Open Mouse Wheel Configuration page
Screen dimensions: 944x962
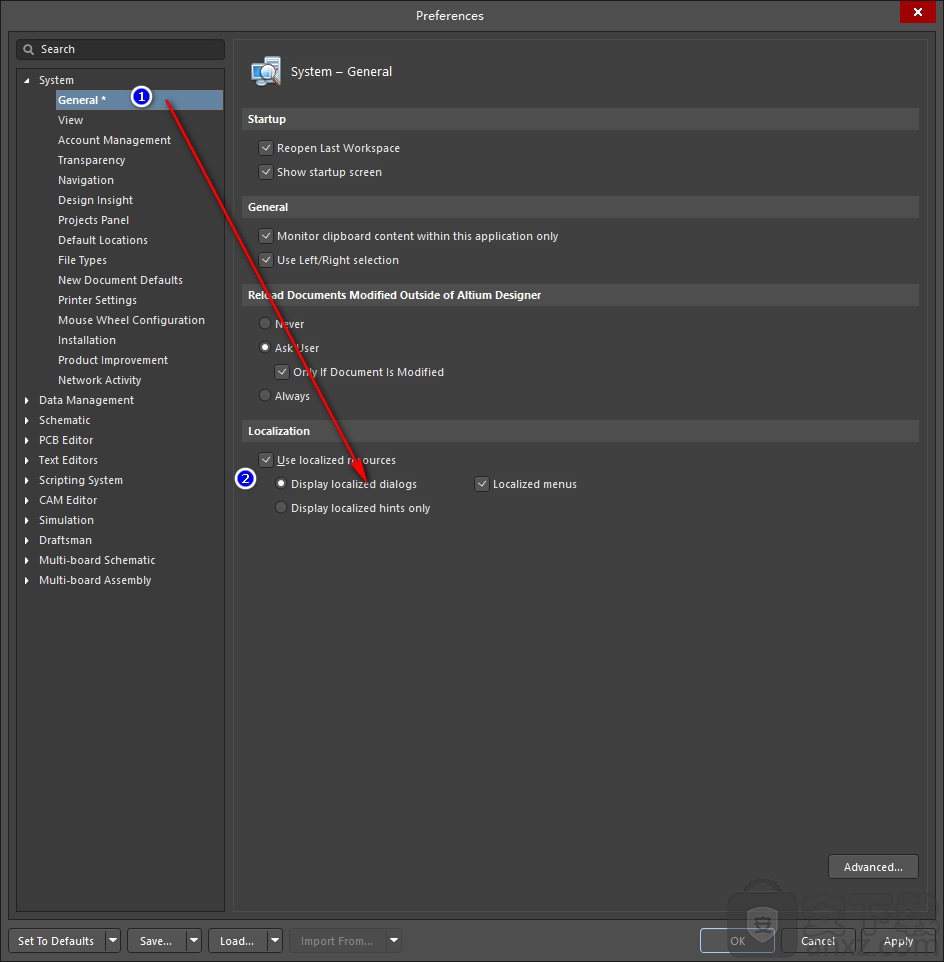131,320
